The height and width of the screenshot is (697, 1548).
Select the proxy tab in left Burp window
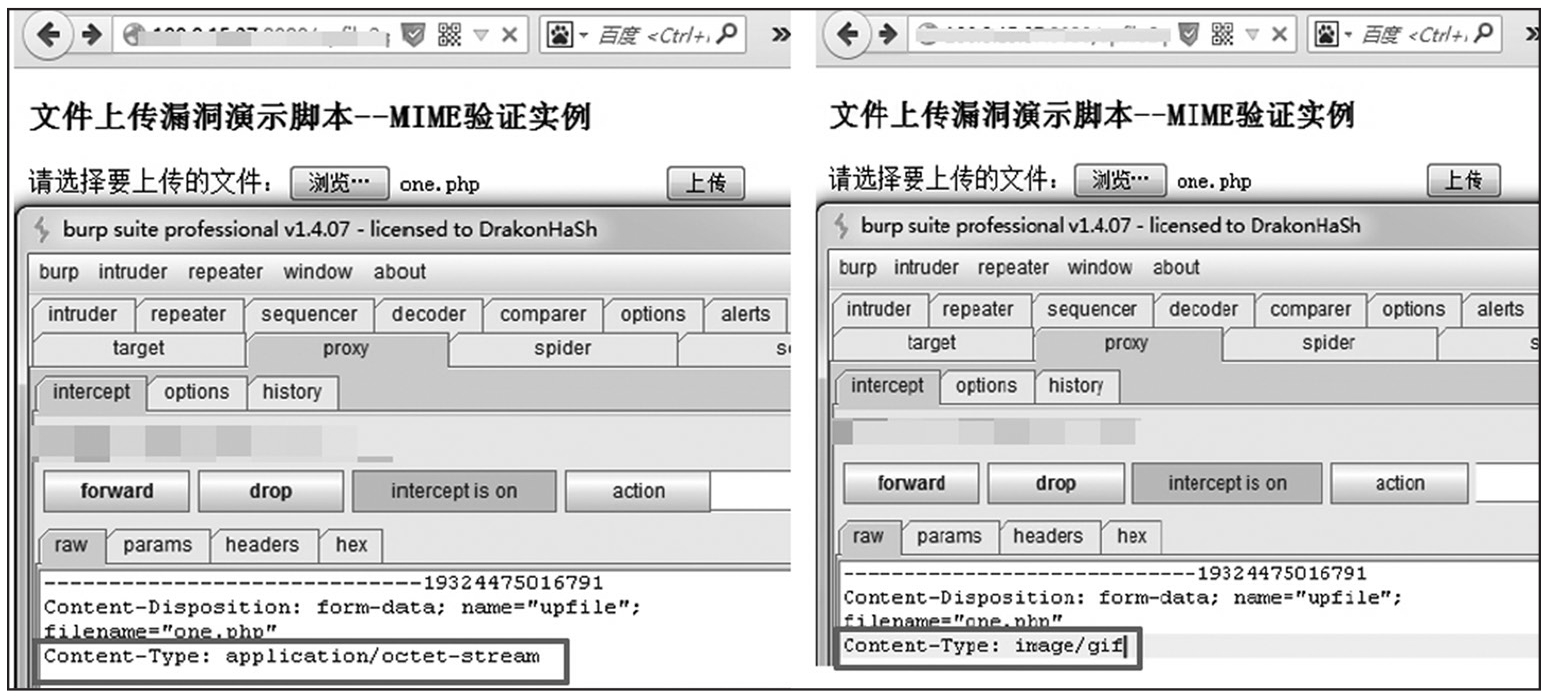coord(346,349)
